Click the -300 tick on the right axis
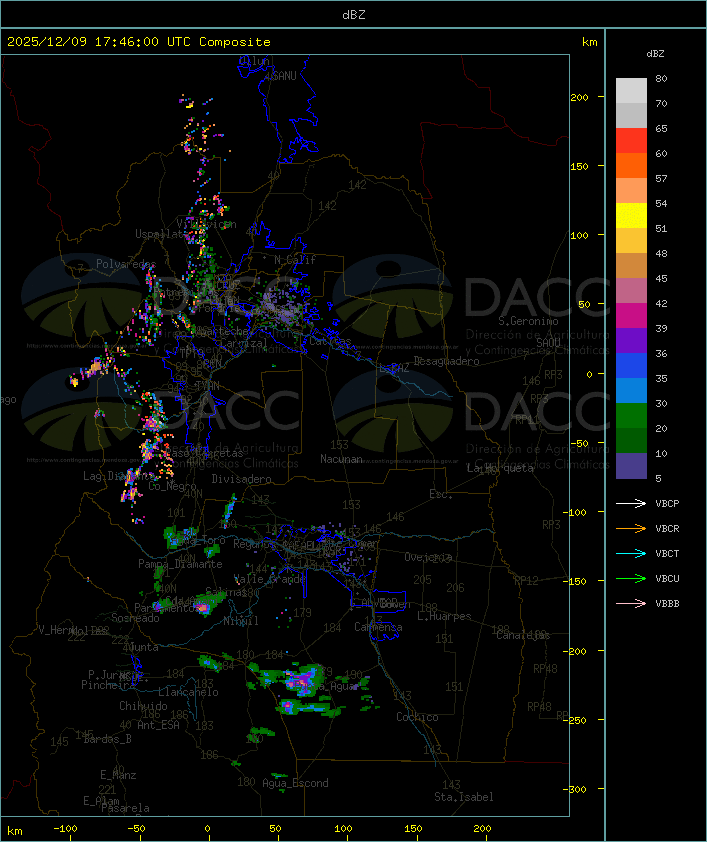The height and width of the screenshot is (842, 707). [577, 789]
